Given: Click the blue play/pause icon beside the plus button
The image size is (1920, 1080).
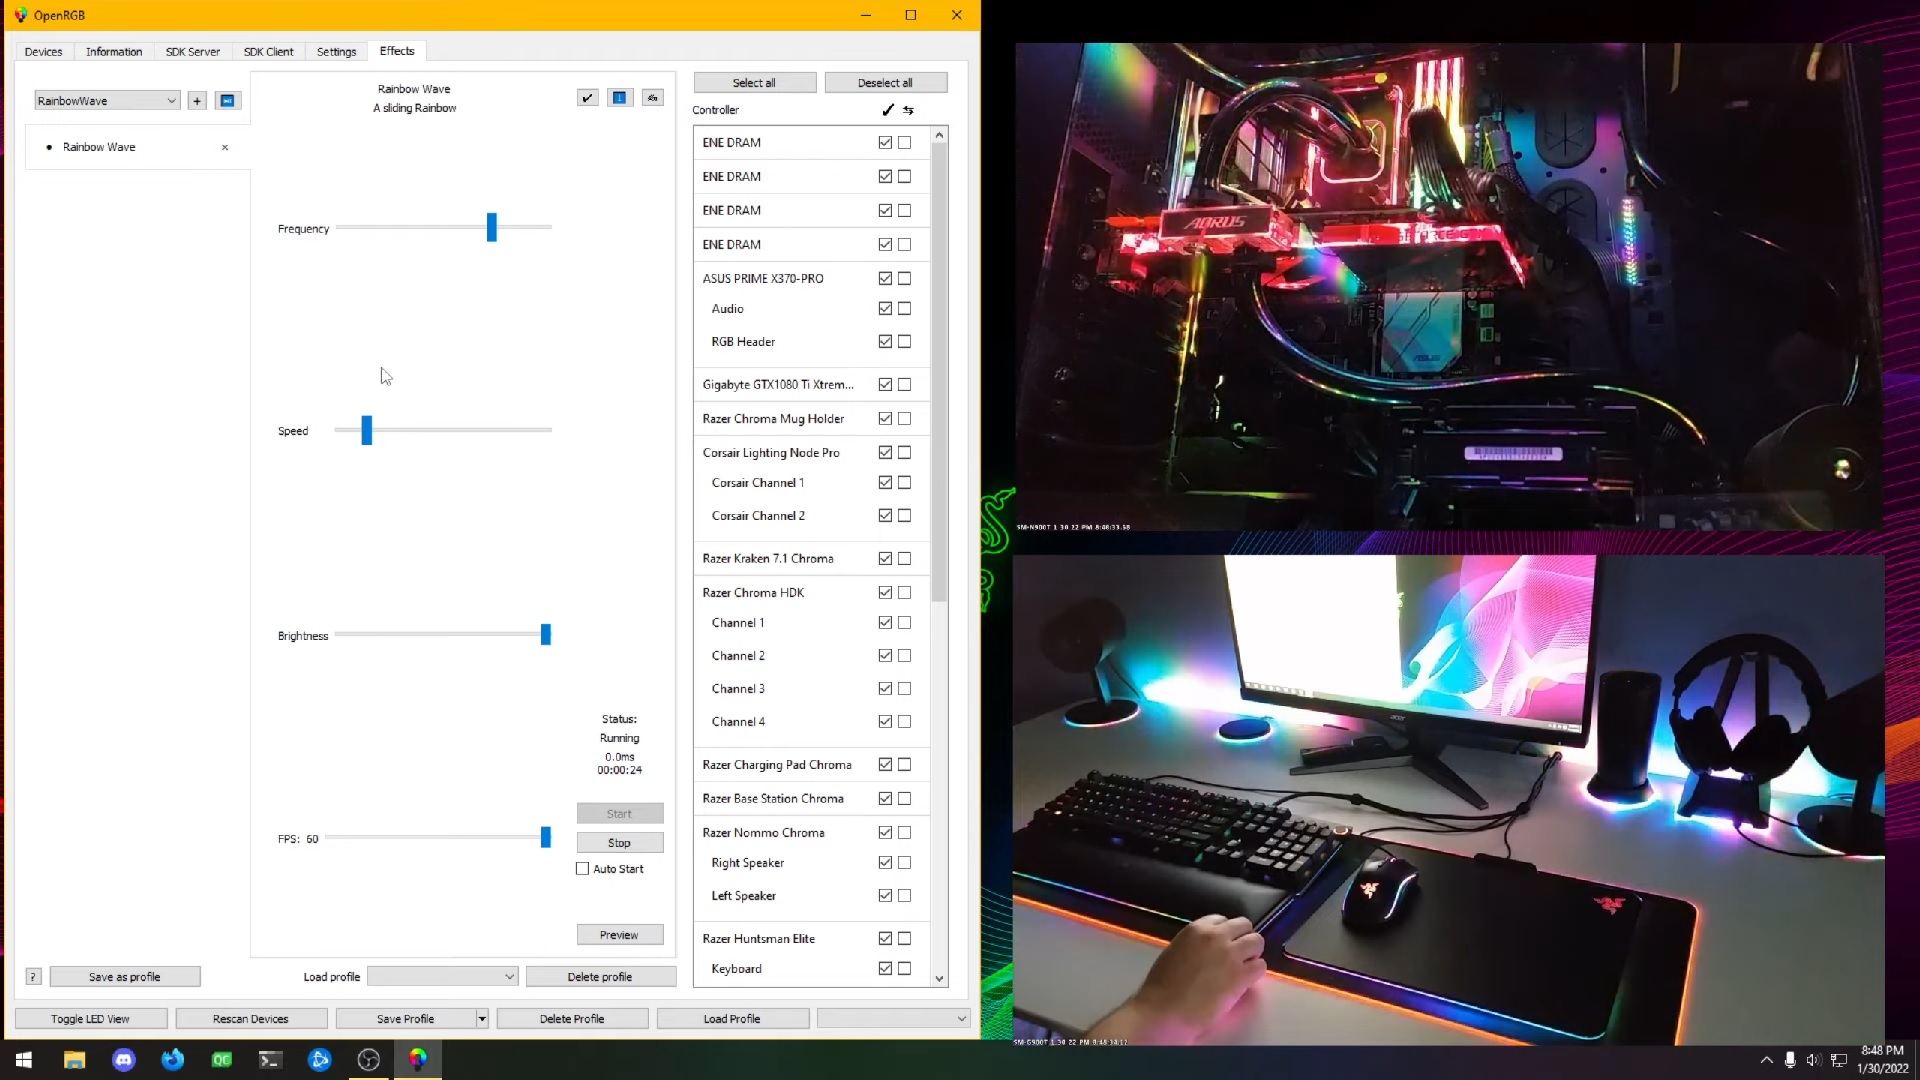Looking at the screenshot, I should click(x=227, y=100).
